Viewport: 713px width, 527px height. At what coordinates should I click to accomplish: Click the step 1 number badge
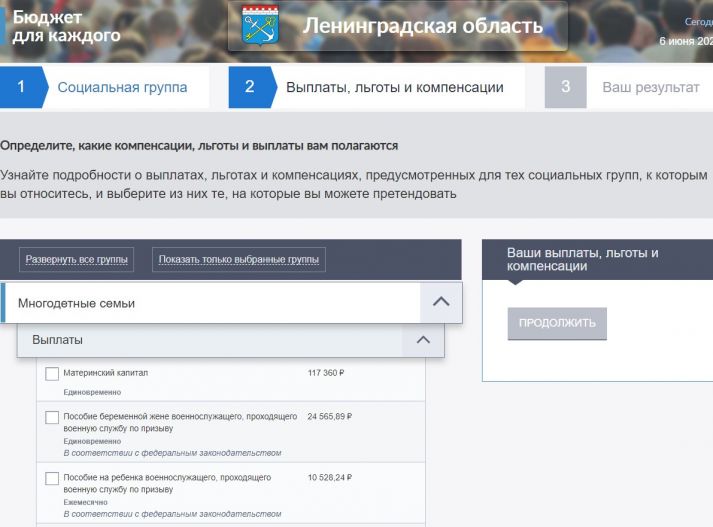20,88
